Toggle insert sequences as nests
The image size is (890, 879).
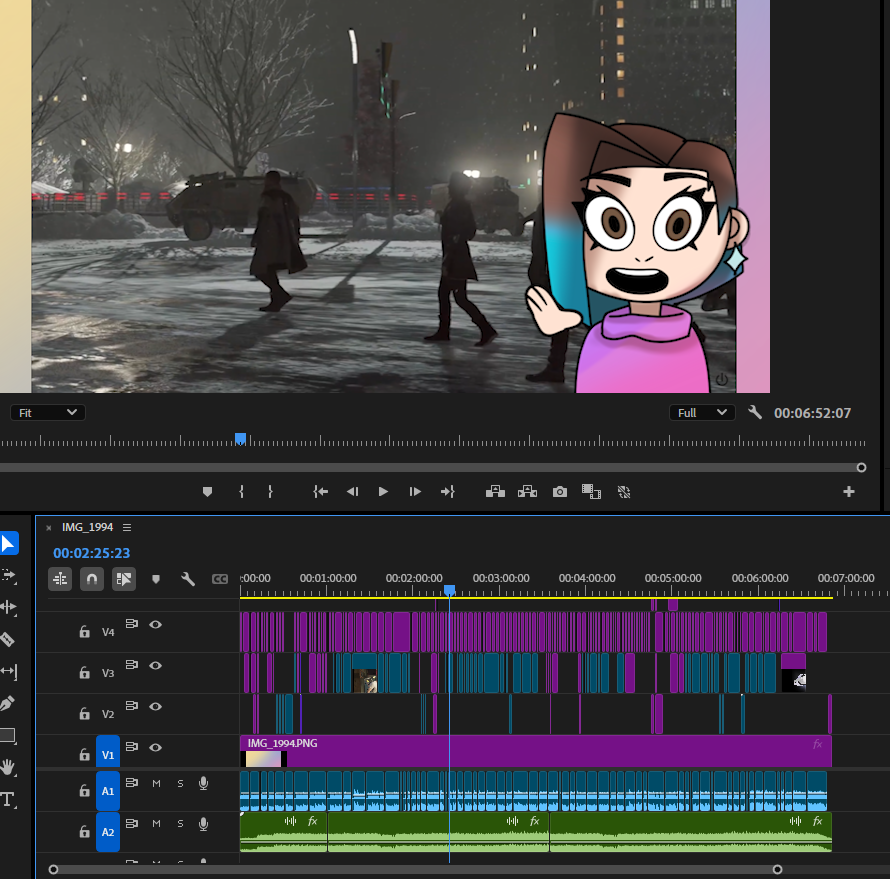coord(60,579)
